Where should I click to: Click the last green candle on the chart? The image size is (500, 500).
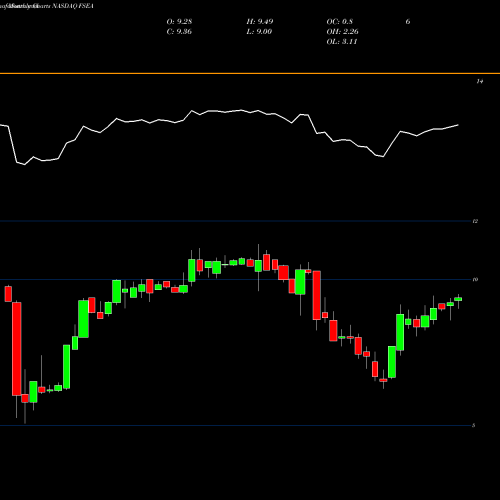[x=458, y=299]
